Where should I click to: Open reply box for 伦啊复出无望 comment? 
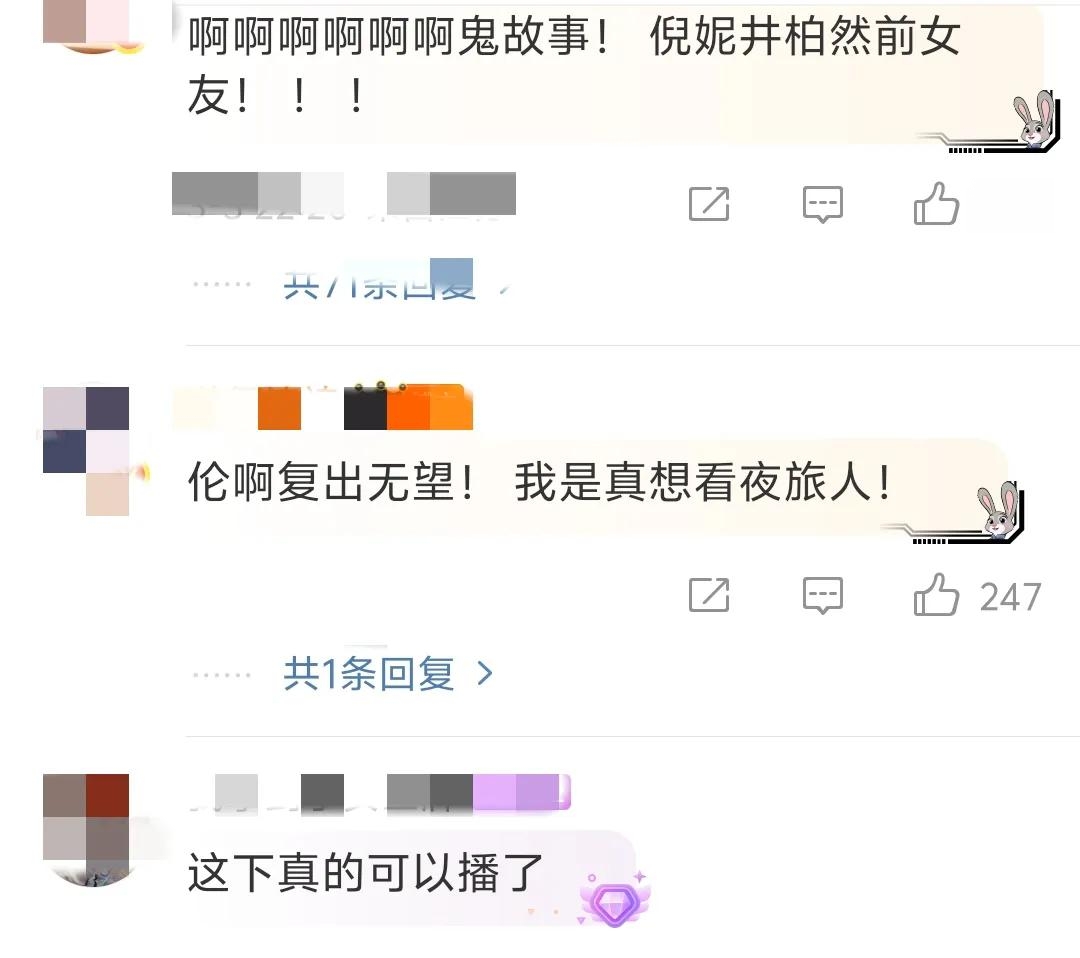pyautogui.click(x=822, y=595)
